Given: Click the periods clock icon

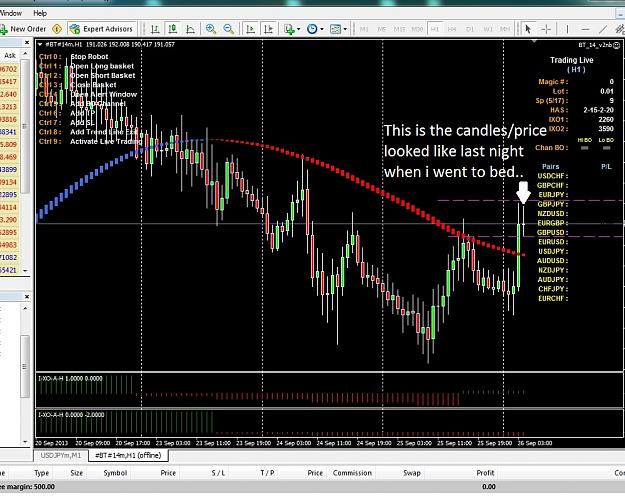Looking at the screenshot, I should [312, 29].
